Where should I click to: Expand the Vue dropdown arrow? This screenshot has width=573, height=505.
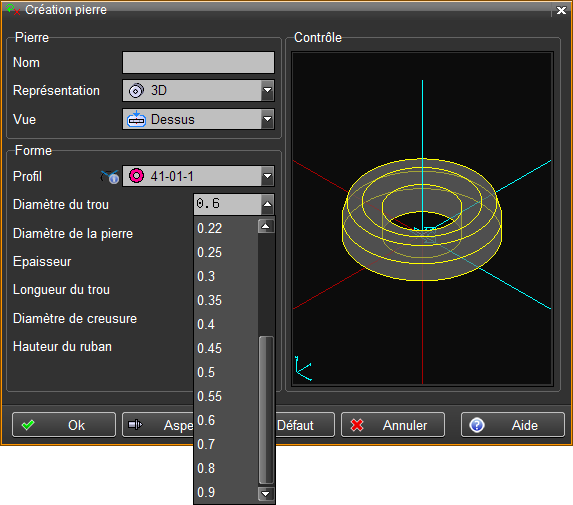(x=267, y=119)
